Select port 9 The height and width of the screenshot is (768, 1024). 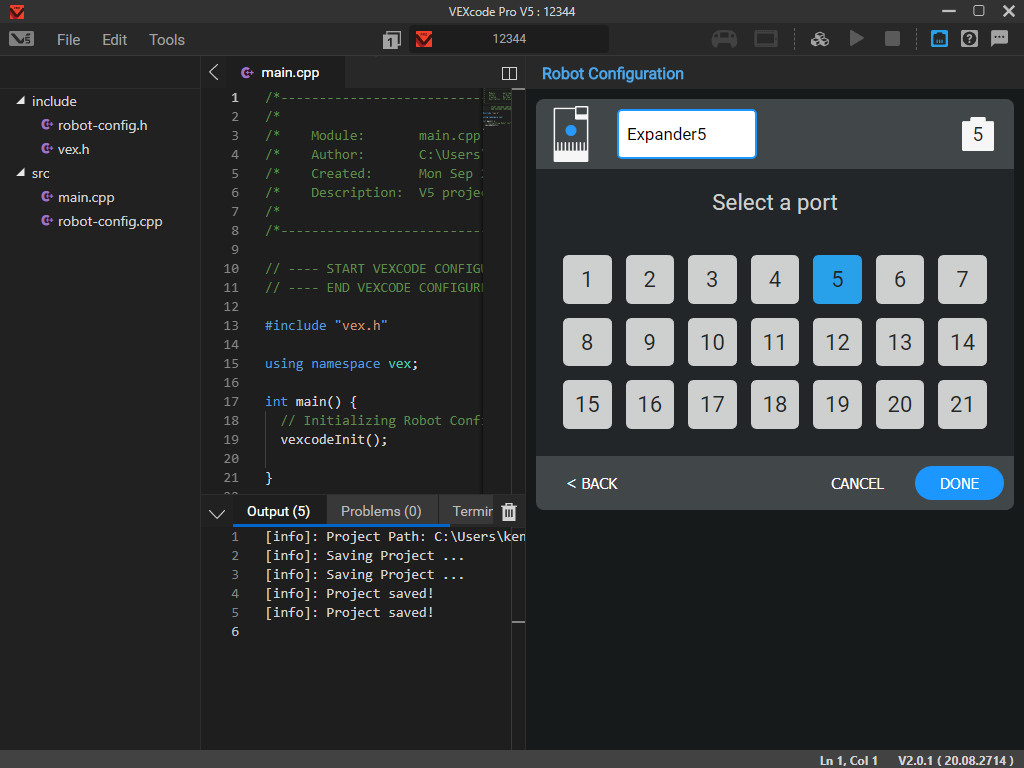click(649, 342)
